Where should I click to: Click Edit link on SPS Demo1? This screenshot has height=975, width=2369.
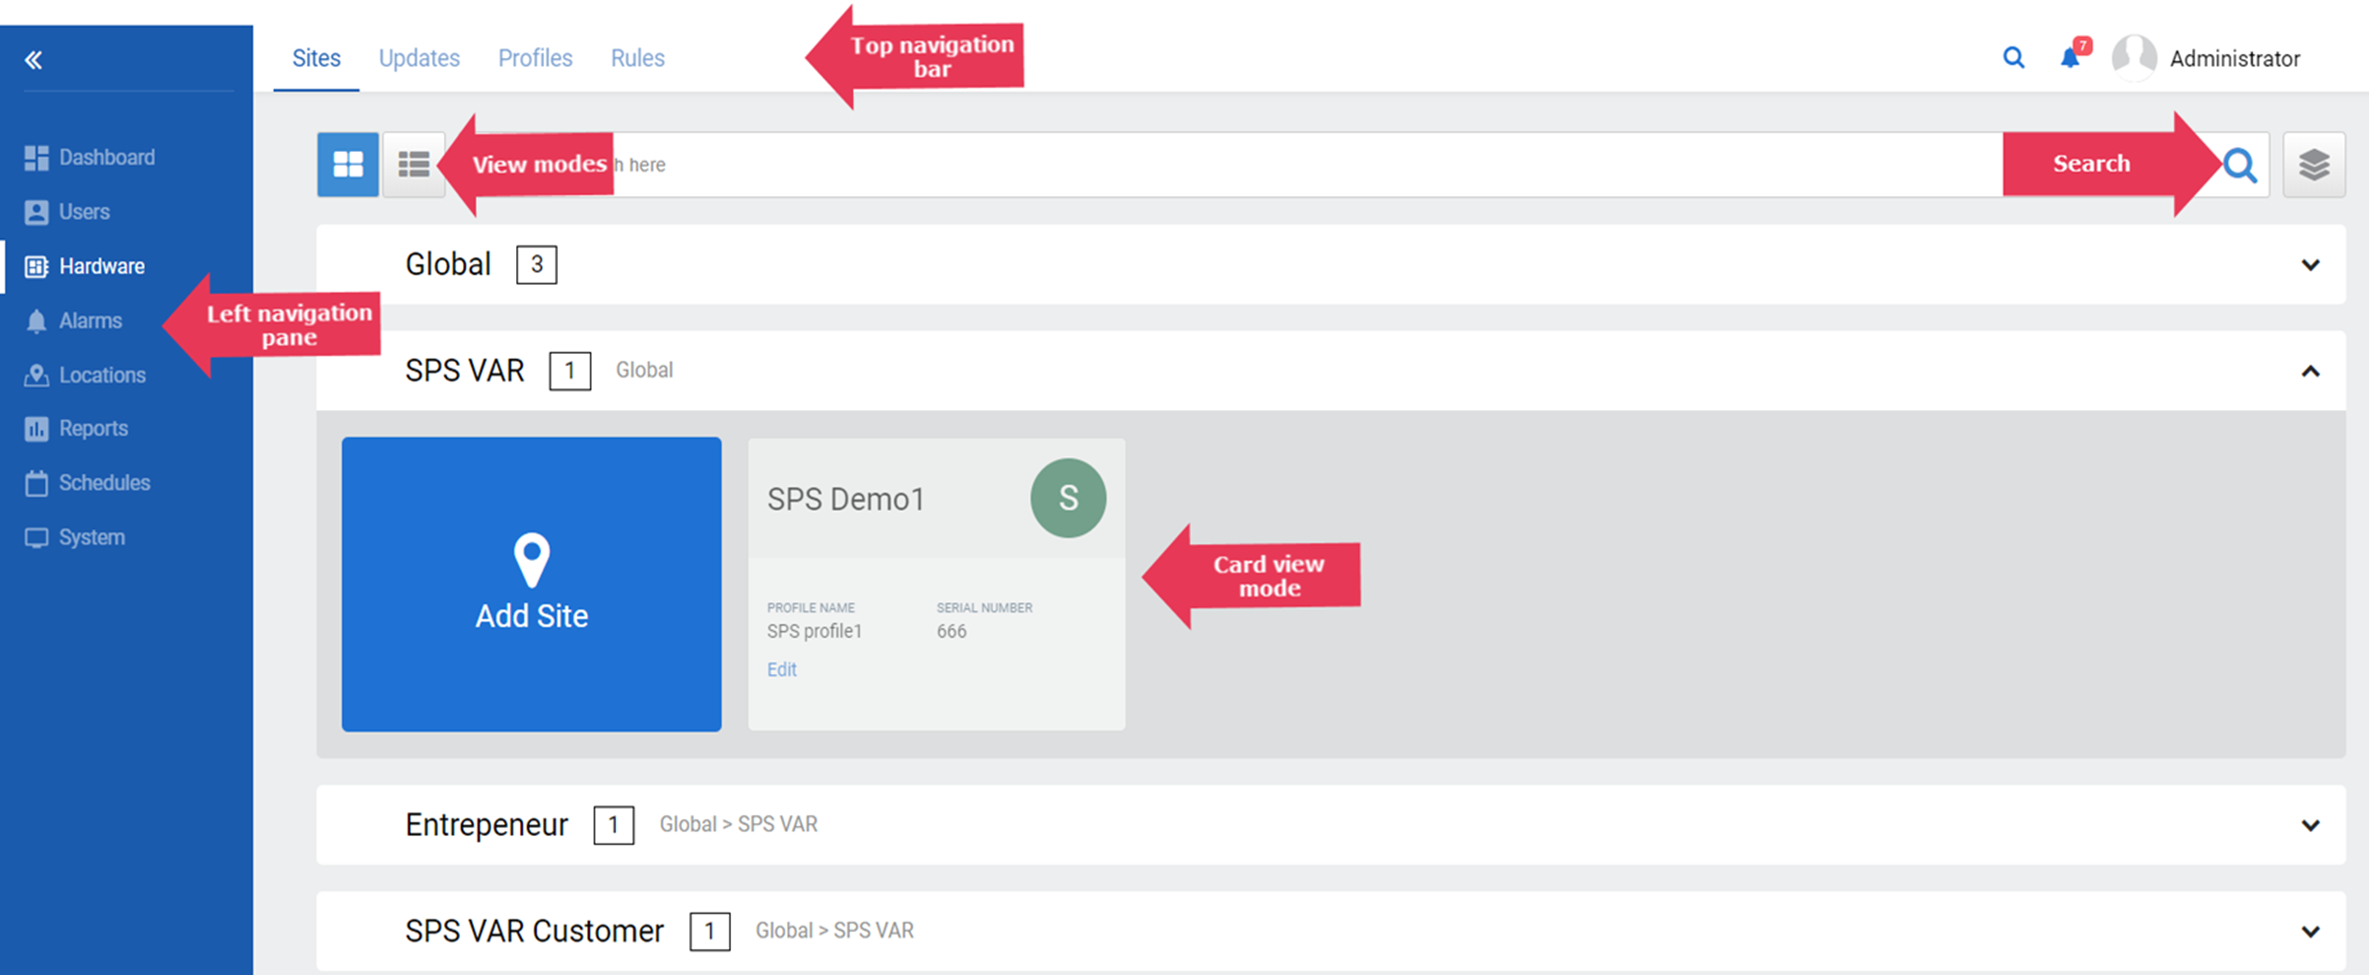coord(781,669)
